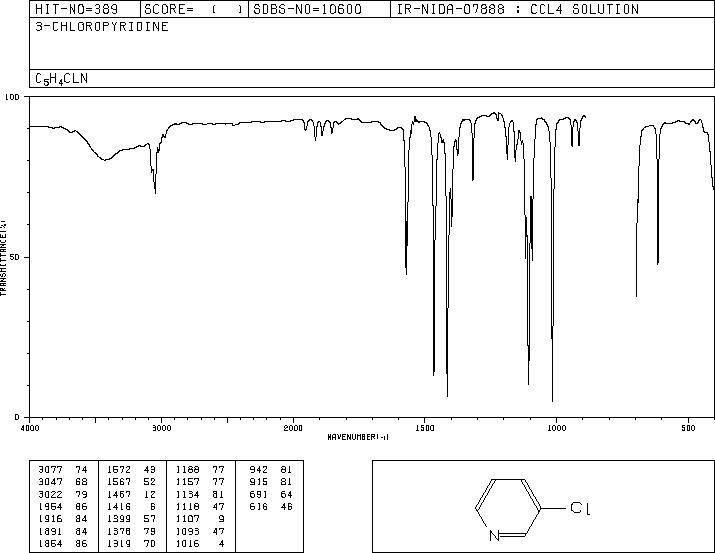Click the 3077 peak entry in the table

tap(63, 470)
